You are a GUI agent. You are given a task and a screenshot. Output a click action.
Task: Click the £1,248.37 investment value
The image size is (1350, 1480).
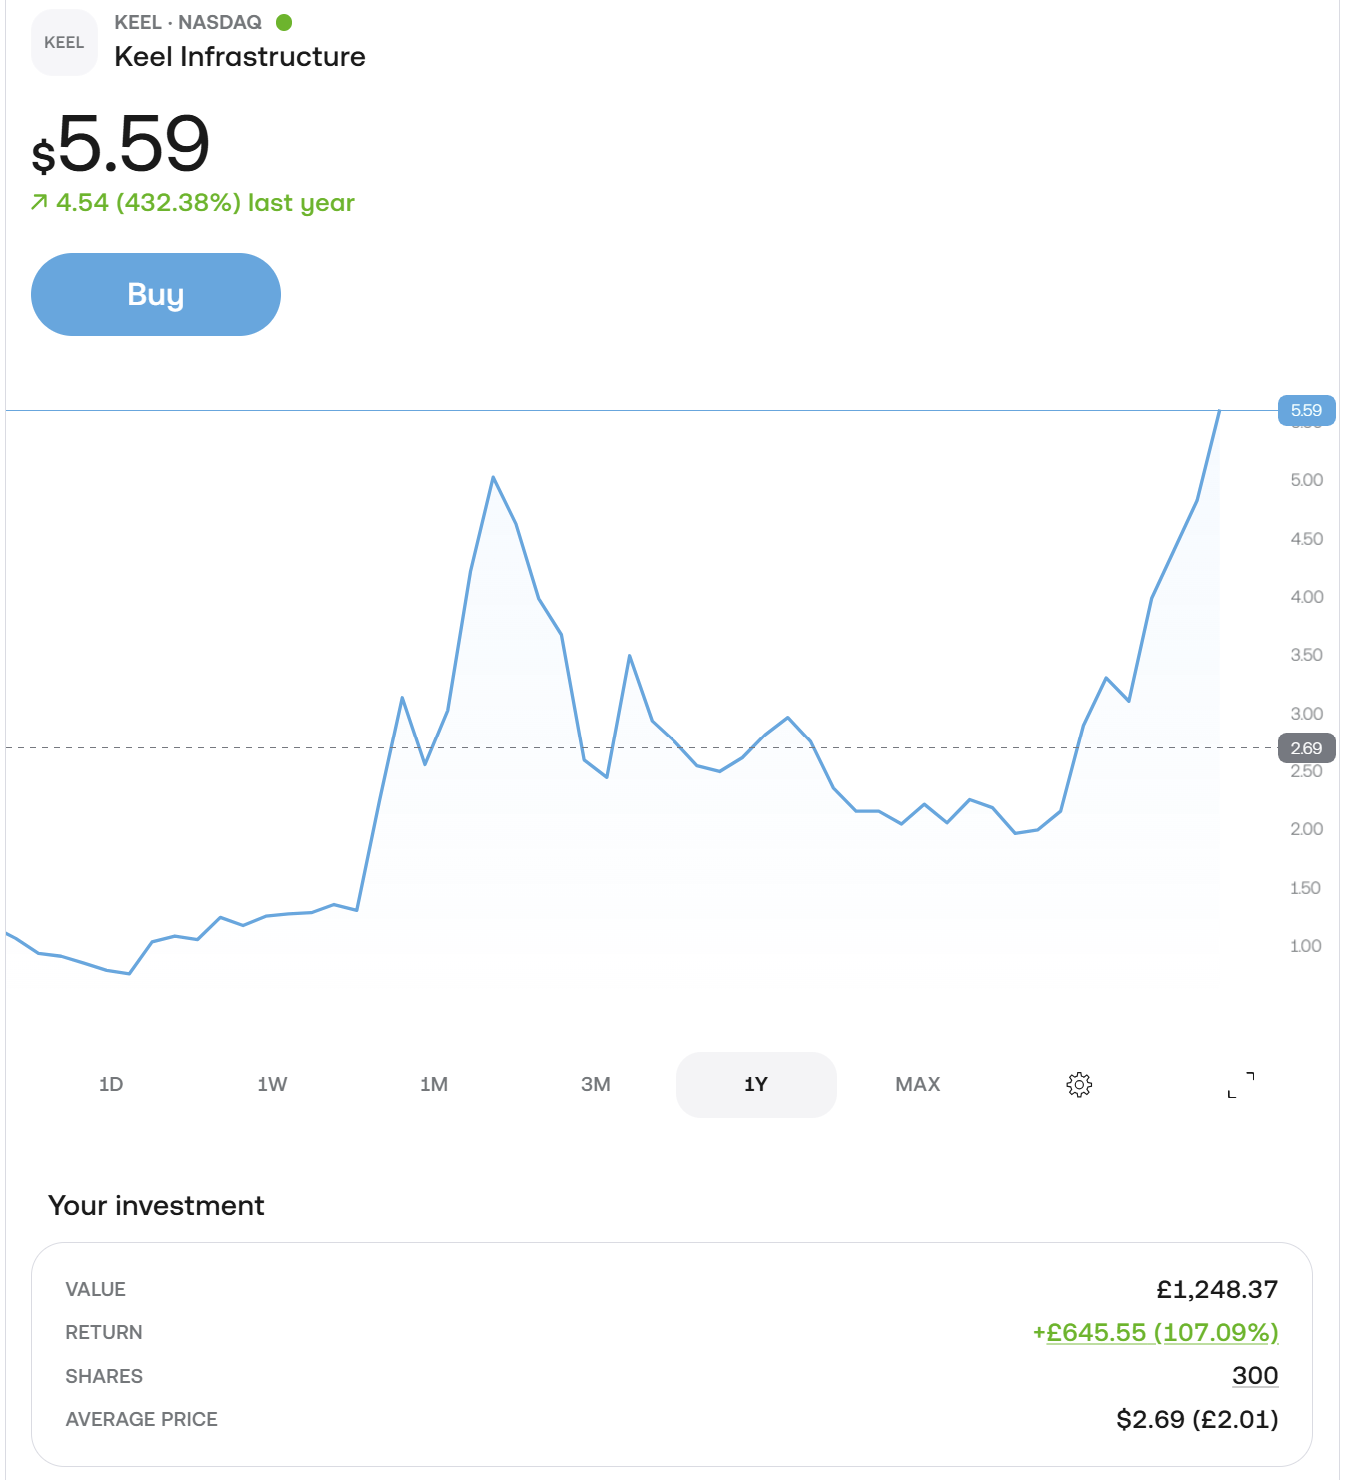[1217, 1289]
